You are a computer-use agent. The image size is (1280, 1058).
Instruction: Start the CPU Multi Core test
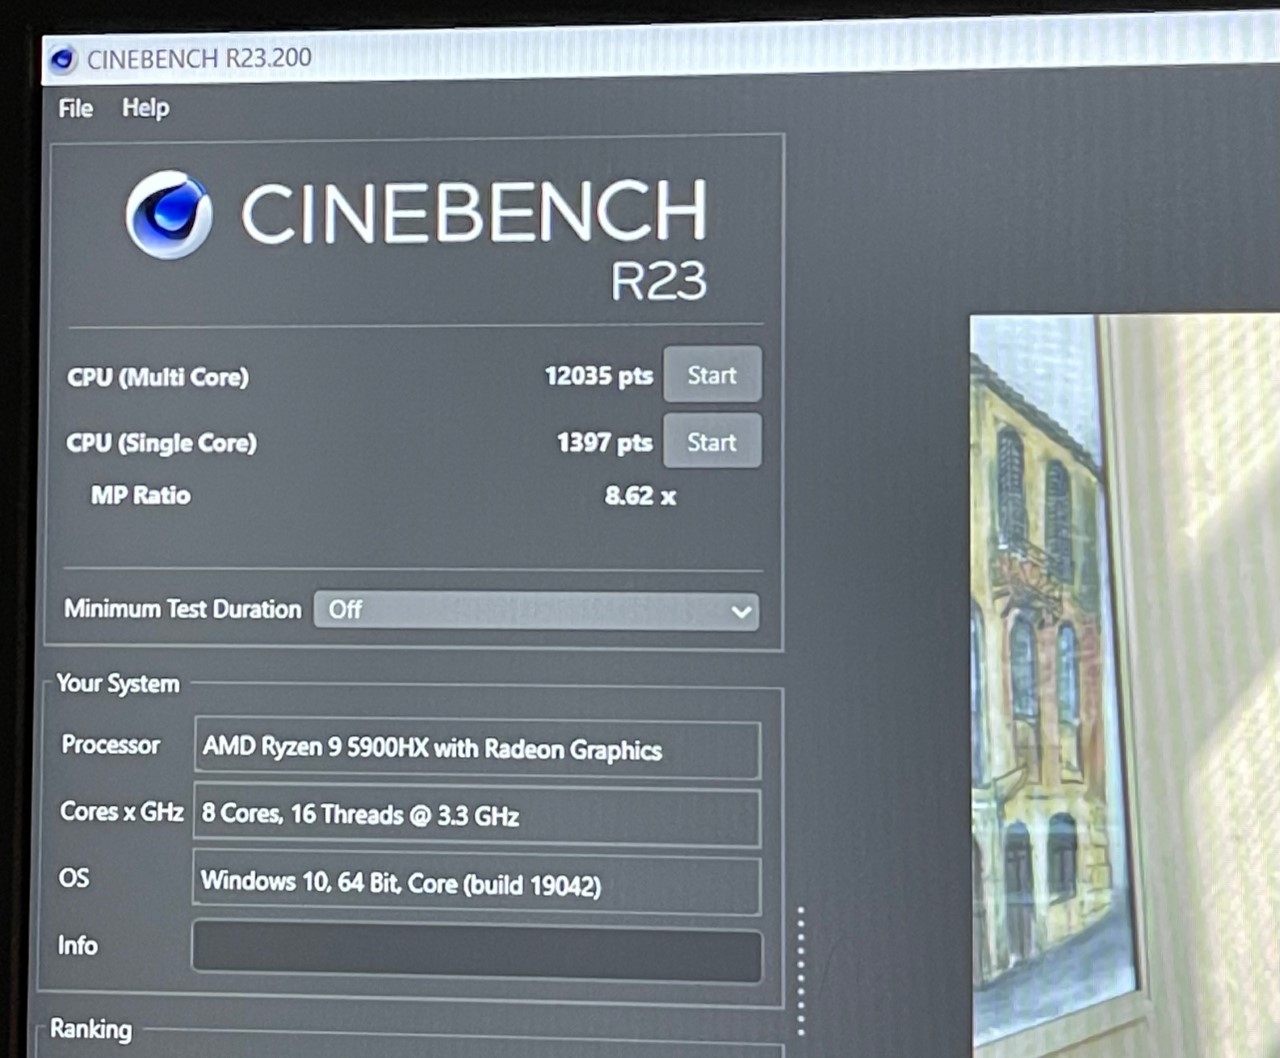(712, 375)
